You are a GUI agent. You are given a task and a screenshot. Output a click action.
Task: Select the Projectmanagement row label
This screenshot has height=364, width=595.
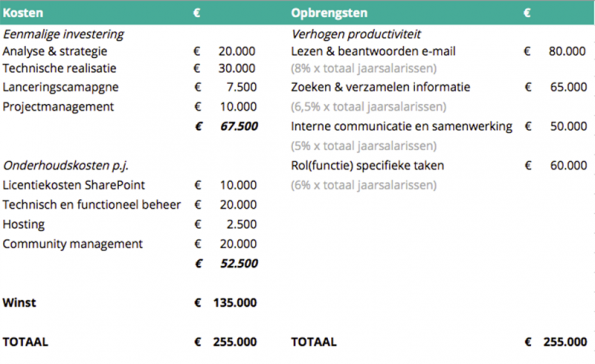[58, 107]
